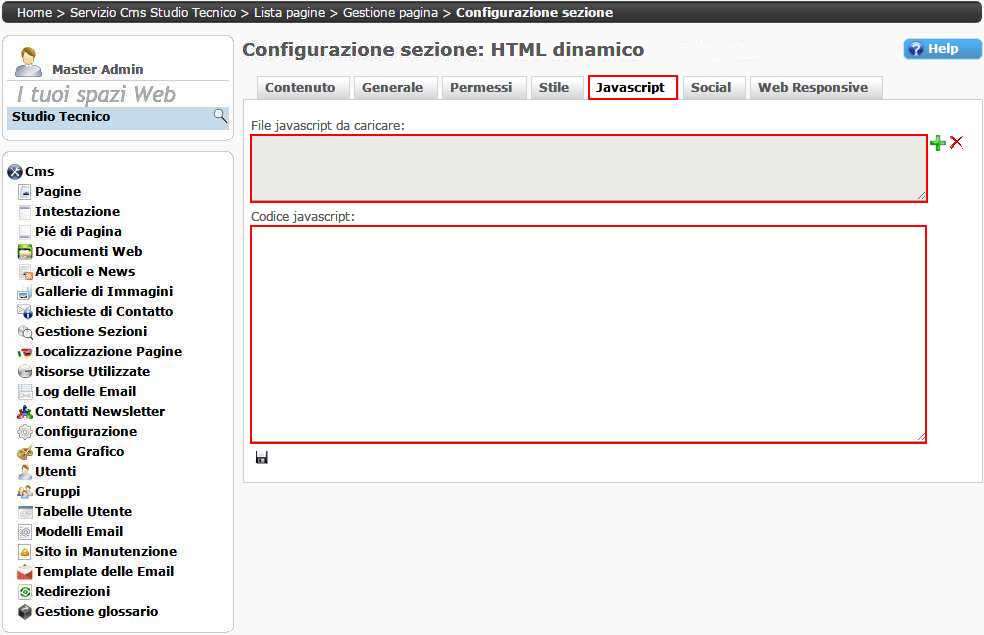984x635 pixels.
Task: Click the Contatti Newsletter people icon
Action: click(x=26, y=412)
